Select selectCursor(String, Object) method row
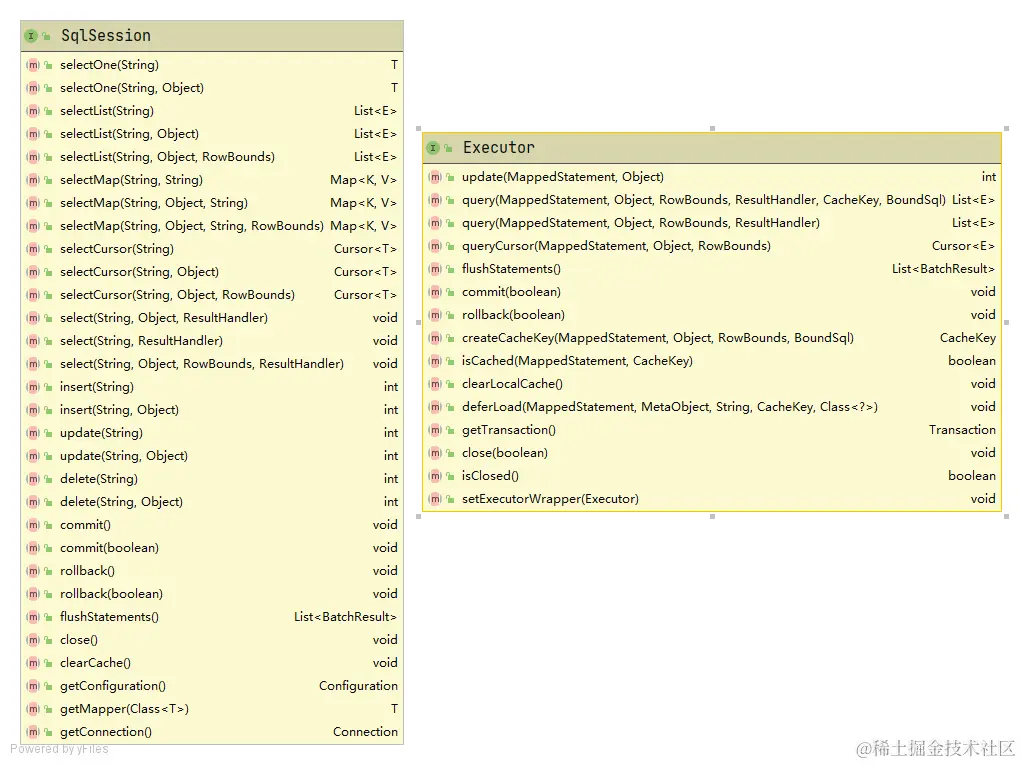The image size is (1022, 765). (212, 272)
